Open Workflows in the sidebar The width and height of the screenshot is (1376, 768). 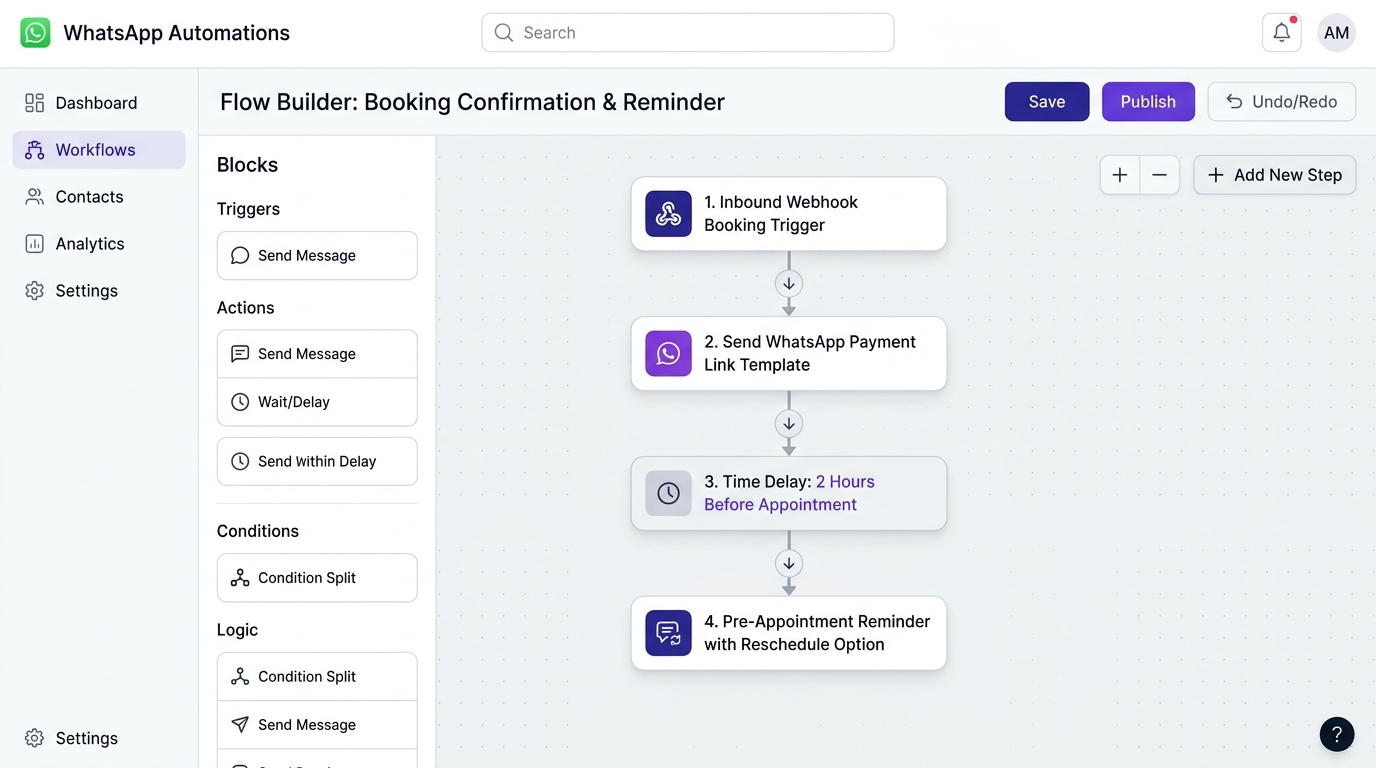click(x=99, y=150)
